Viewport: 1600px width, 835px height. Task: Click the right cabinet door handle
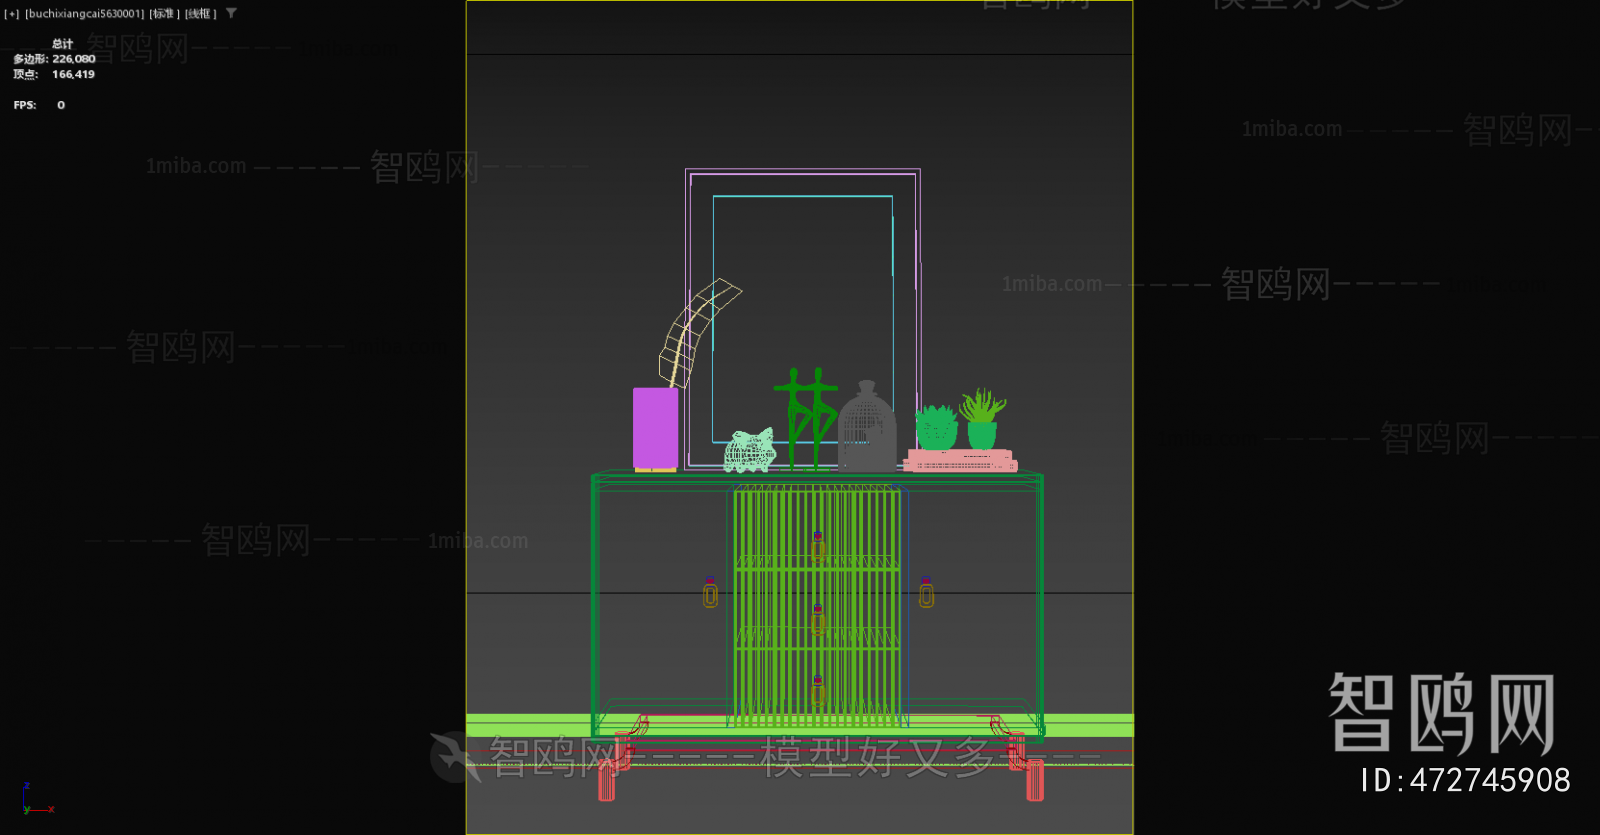926,594
